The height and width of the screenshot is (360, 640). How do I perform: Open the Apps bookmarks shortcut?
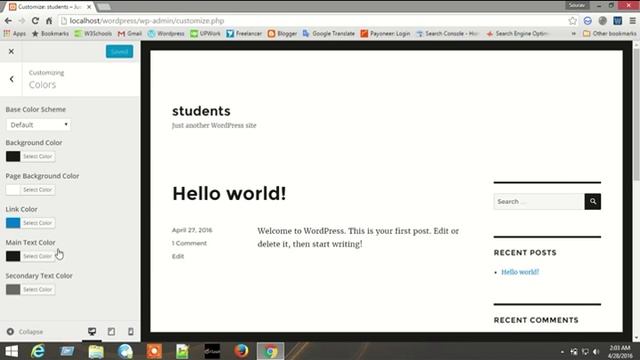[15, 33]
